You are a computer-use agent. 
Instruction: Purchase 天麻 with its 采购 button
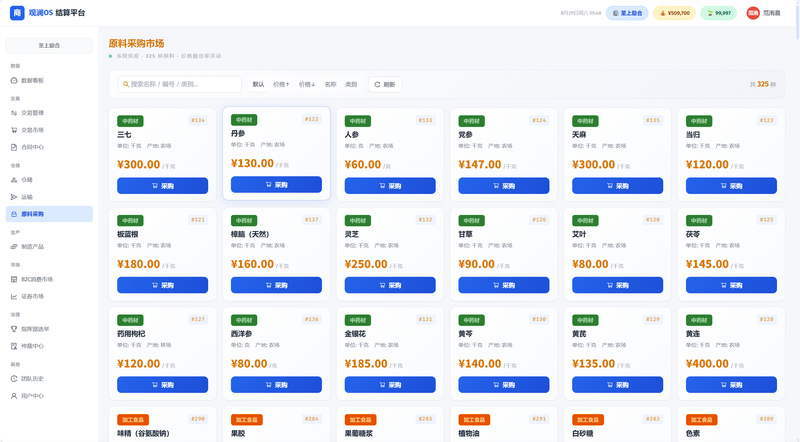618,186
